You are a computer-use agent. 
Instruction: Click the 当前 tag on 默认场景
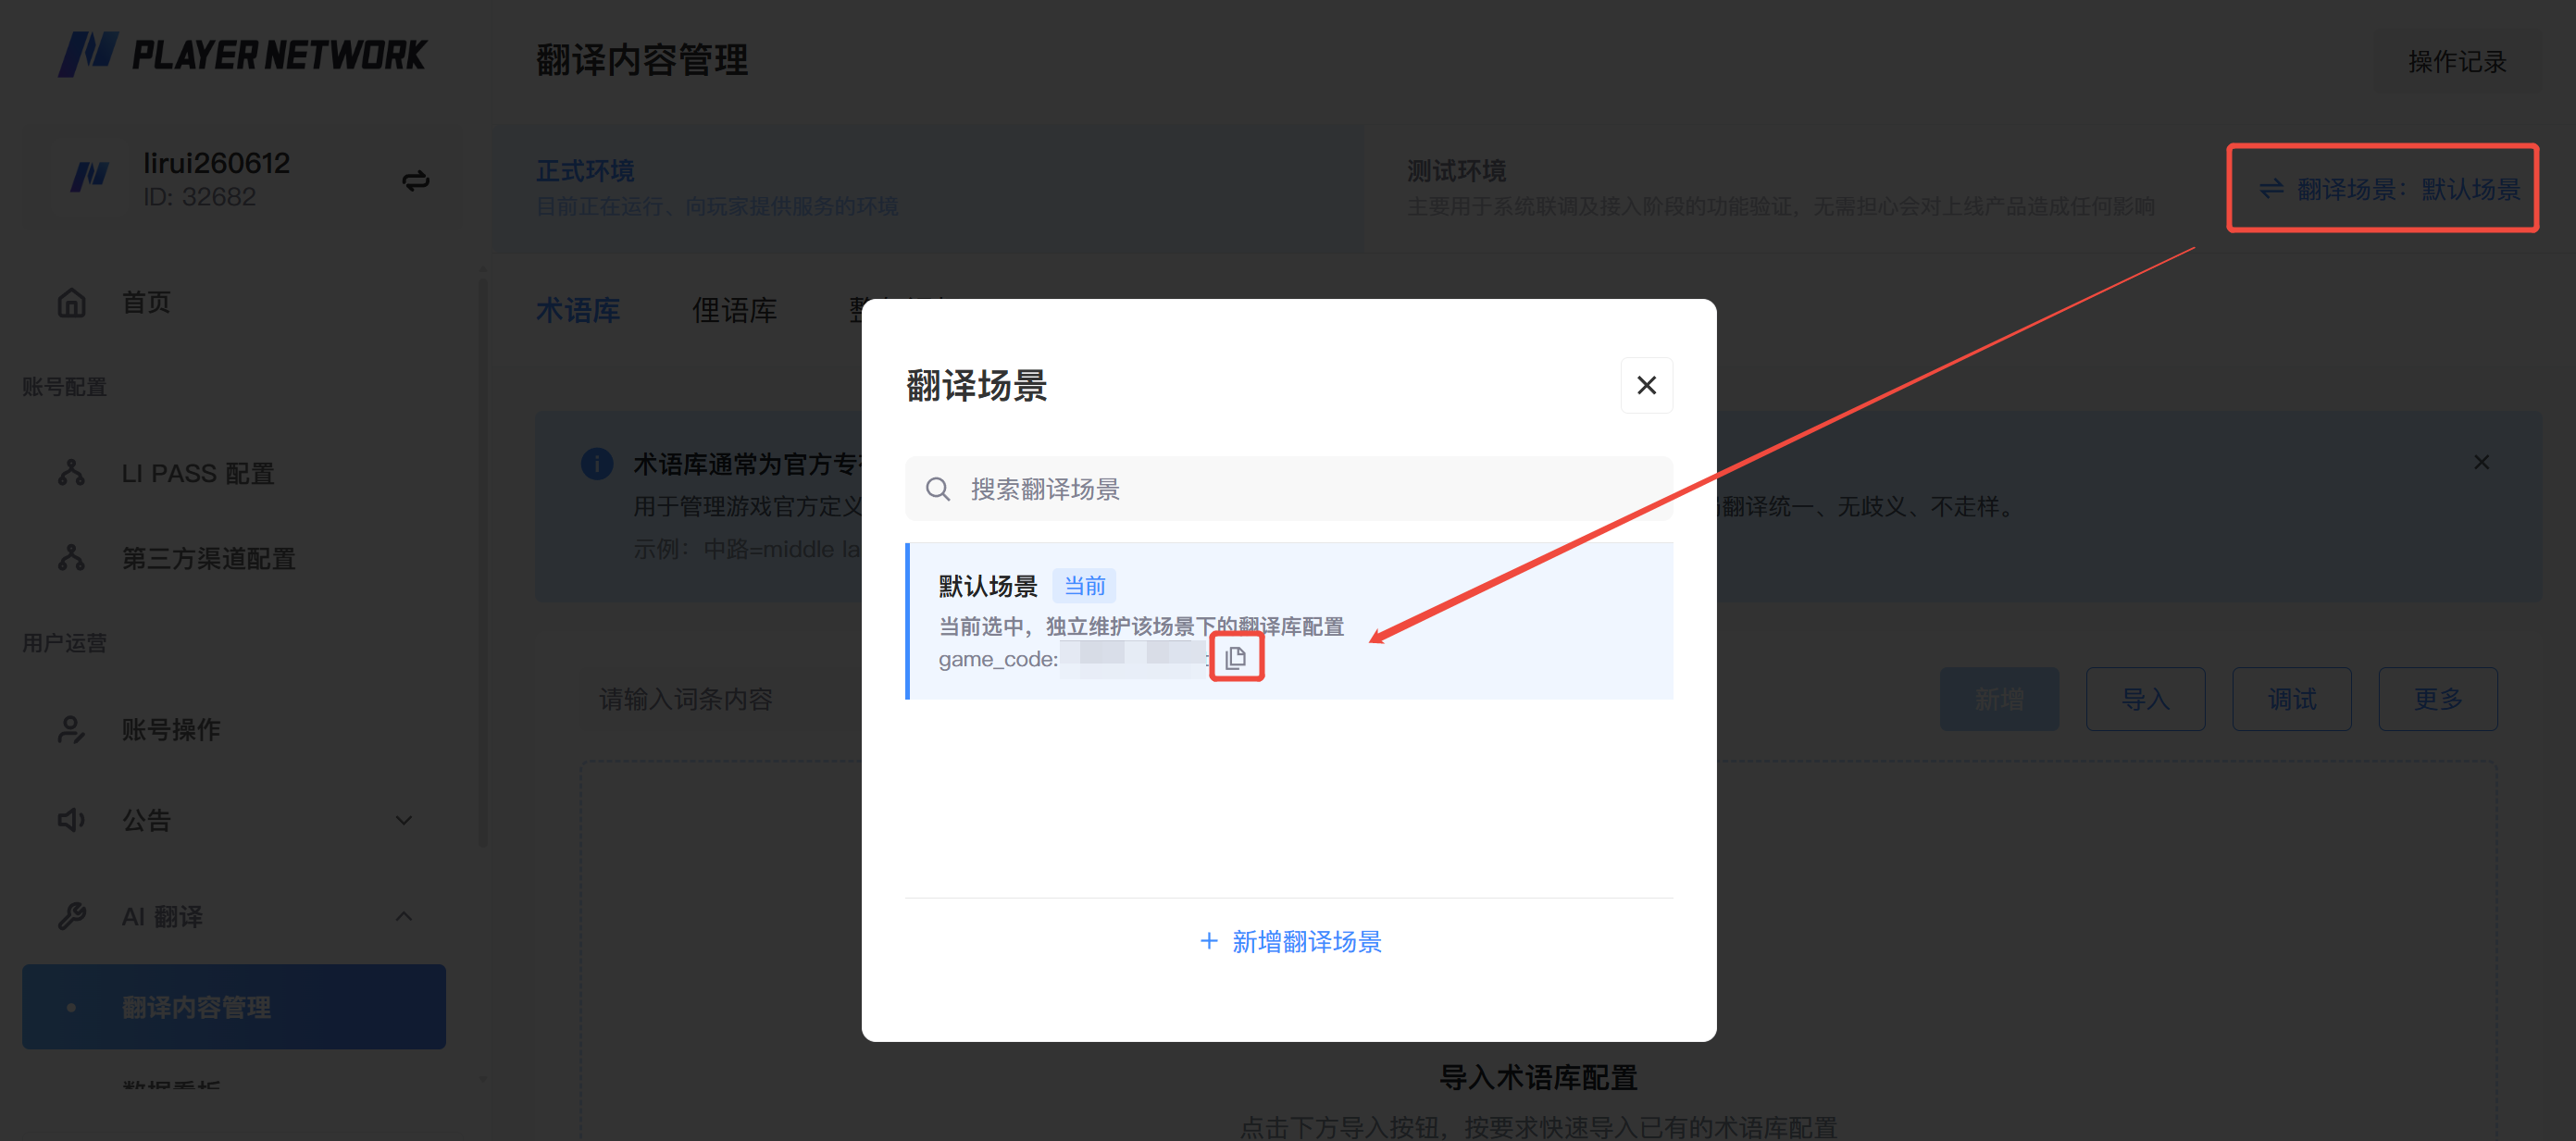(x=1084, y=586)
